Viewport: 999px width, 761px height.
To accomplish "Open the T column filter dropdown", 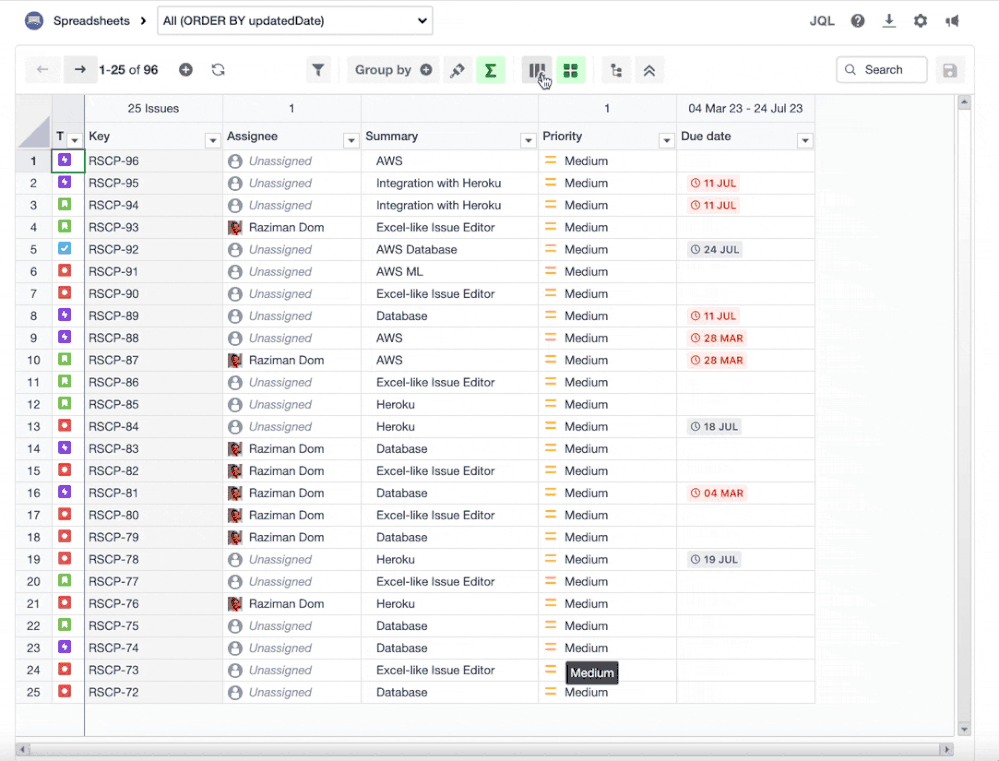I will (x=75, y=140).
